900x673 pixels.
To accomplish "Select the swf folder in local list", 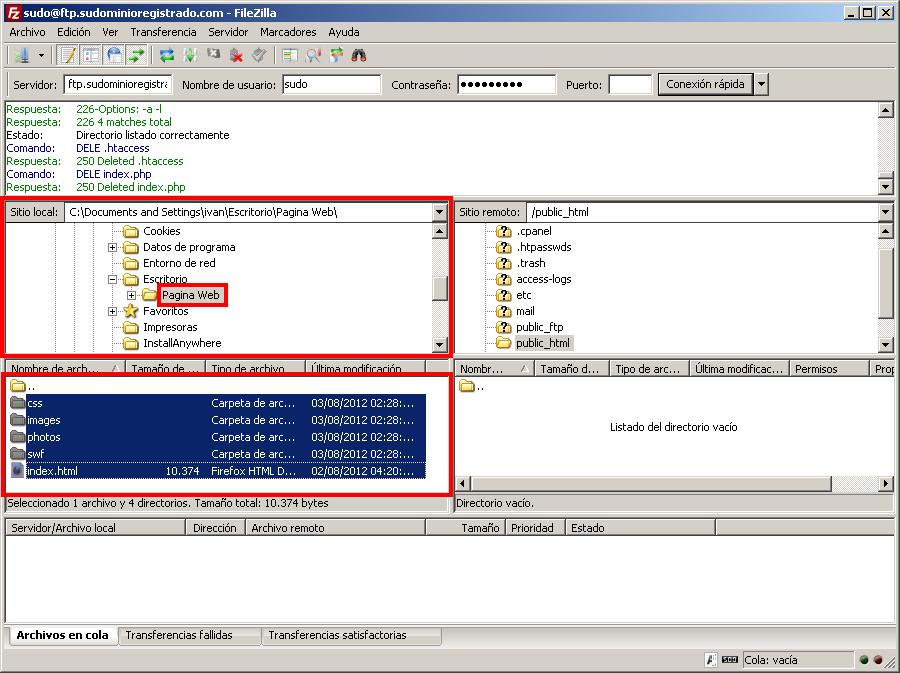I will pos(218,454).
